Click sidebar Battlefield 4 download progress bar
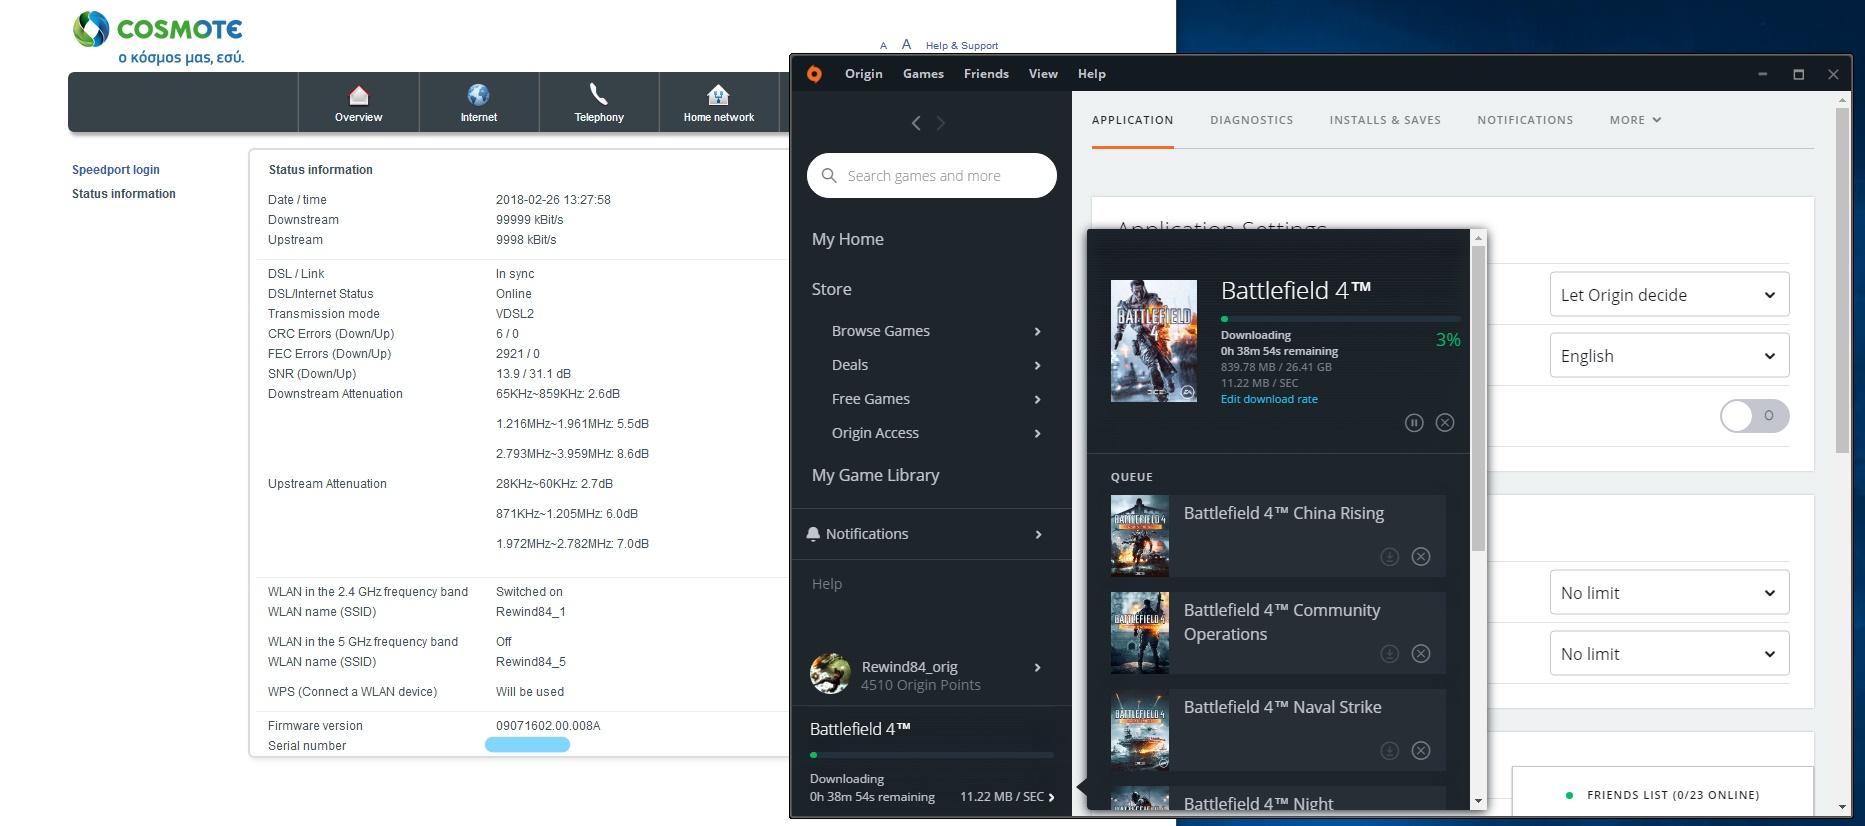The width and height of the screenshot is (1865, 826). click(x=931, y=755)
